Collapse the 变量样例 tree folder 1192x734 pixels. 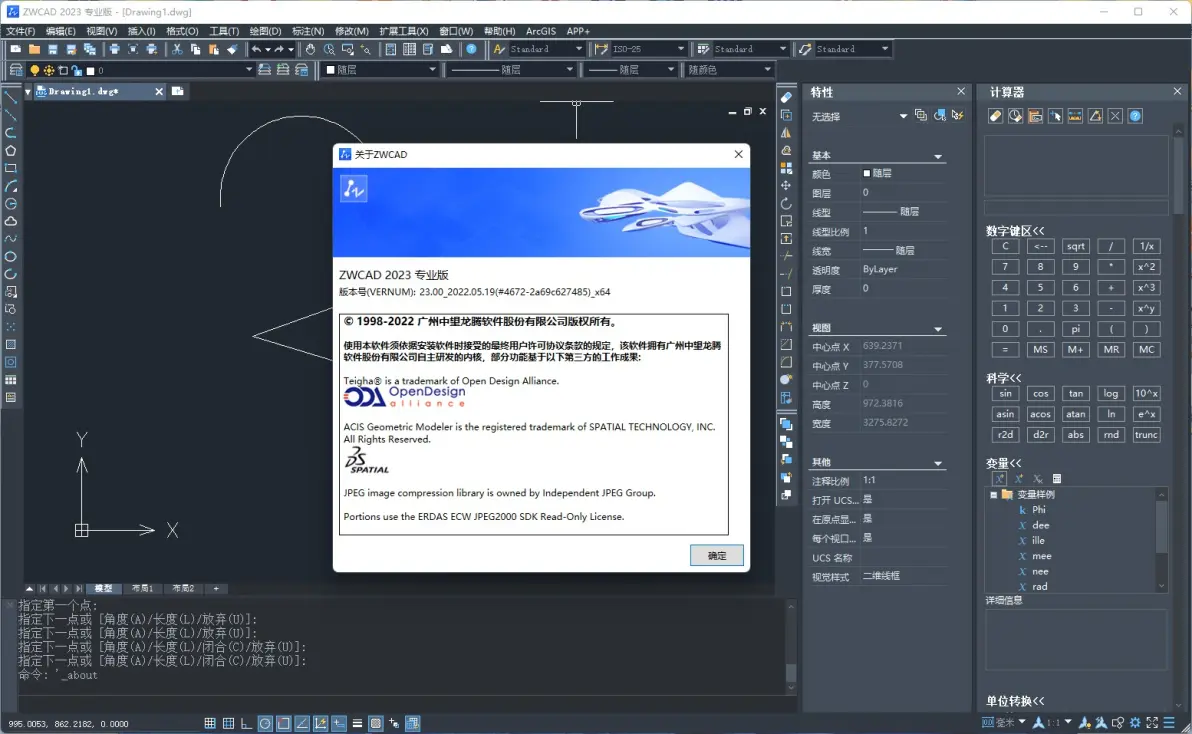pos(994,495)
